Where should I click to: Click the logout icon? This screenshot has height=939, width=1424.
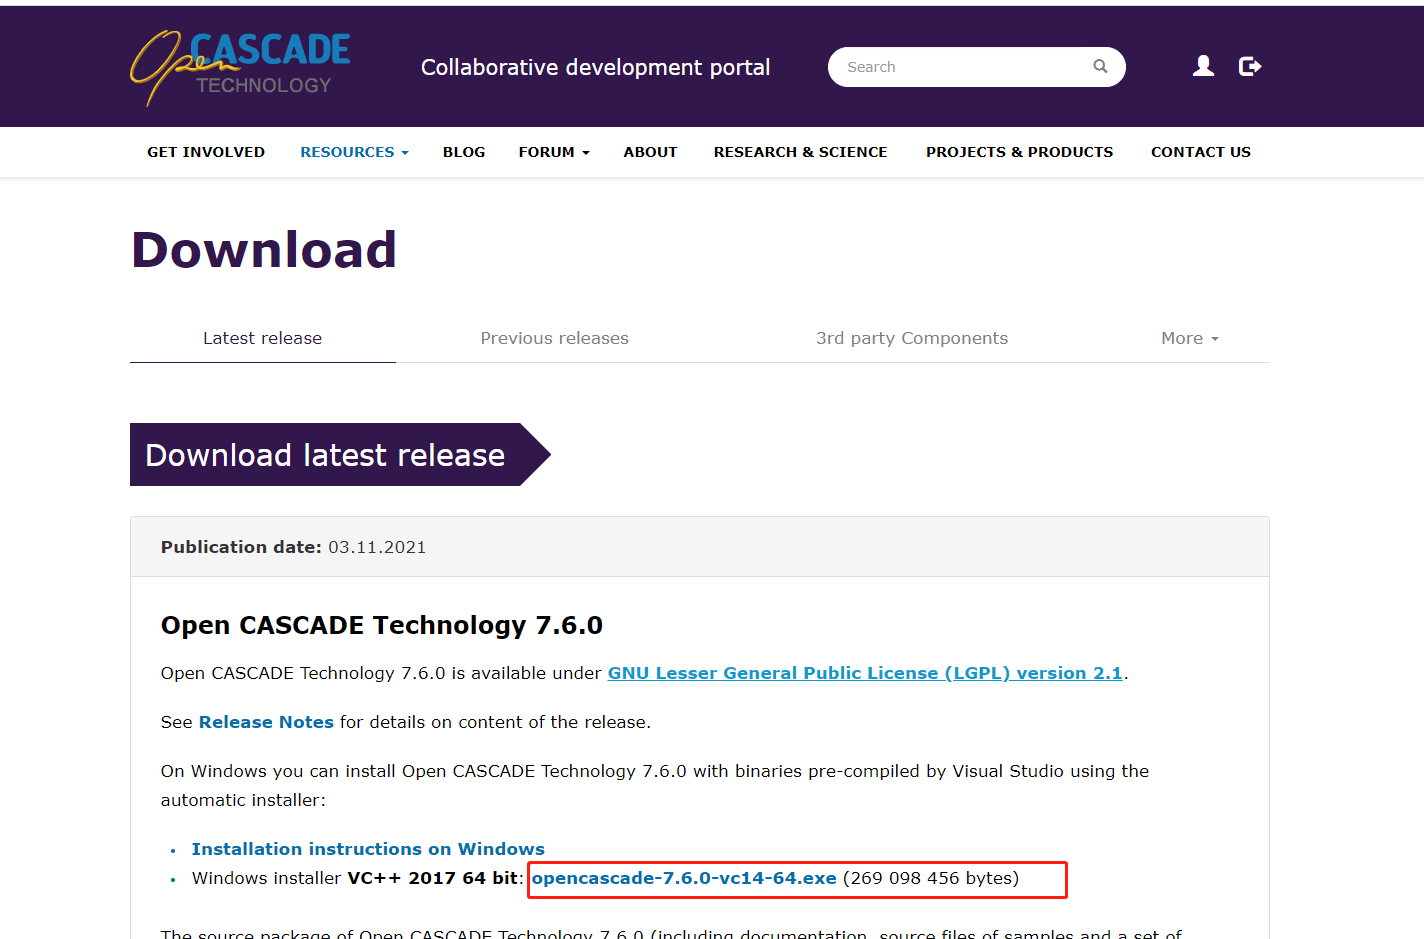click(1249, 66)
